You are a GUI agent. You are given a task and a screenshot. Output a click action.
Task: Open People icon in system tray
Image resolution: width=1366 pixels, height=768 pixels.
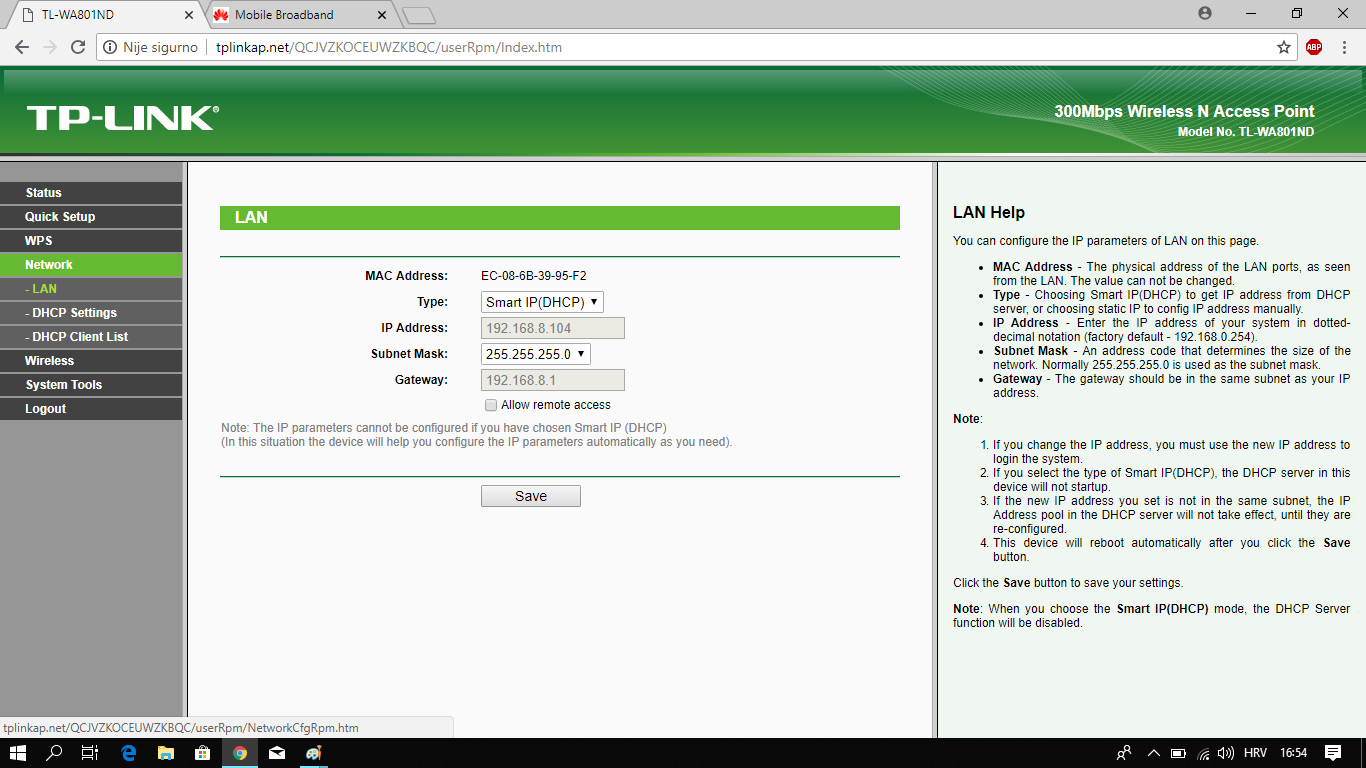pos(1124,753)
